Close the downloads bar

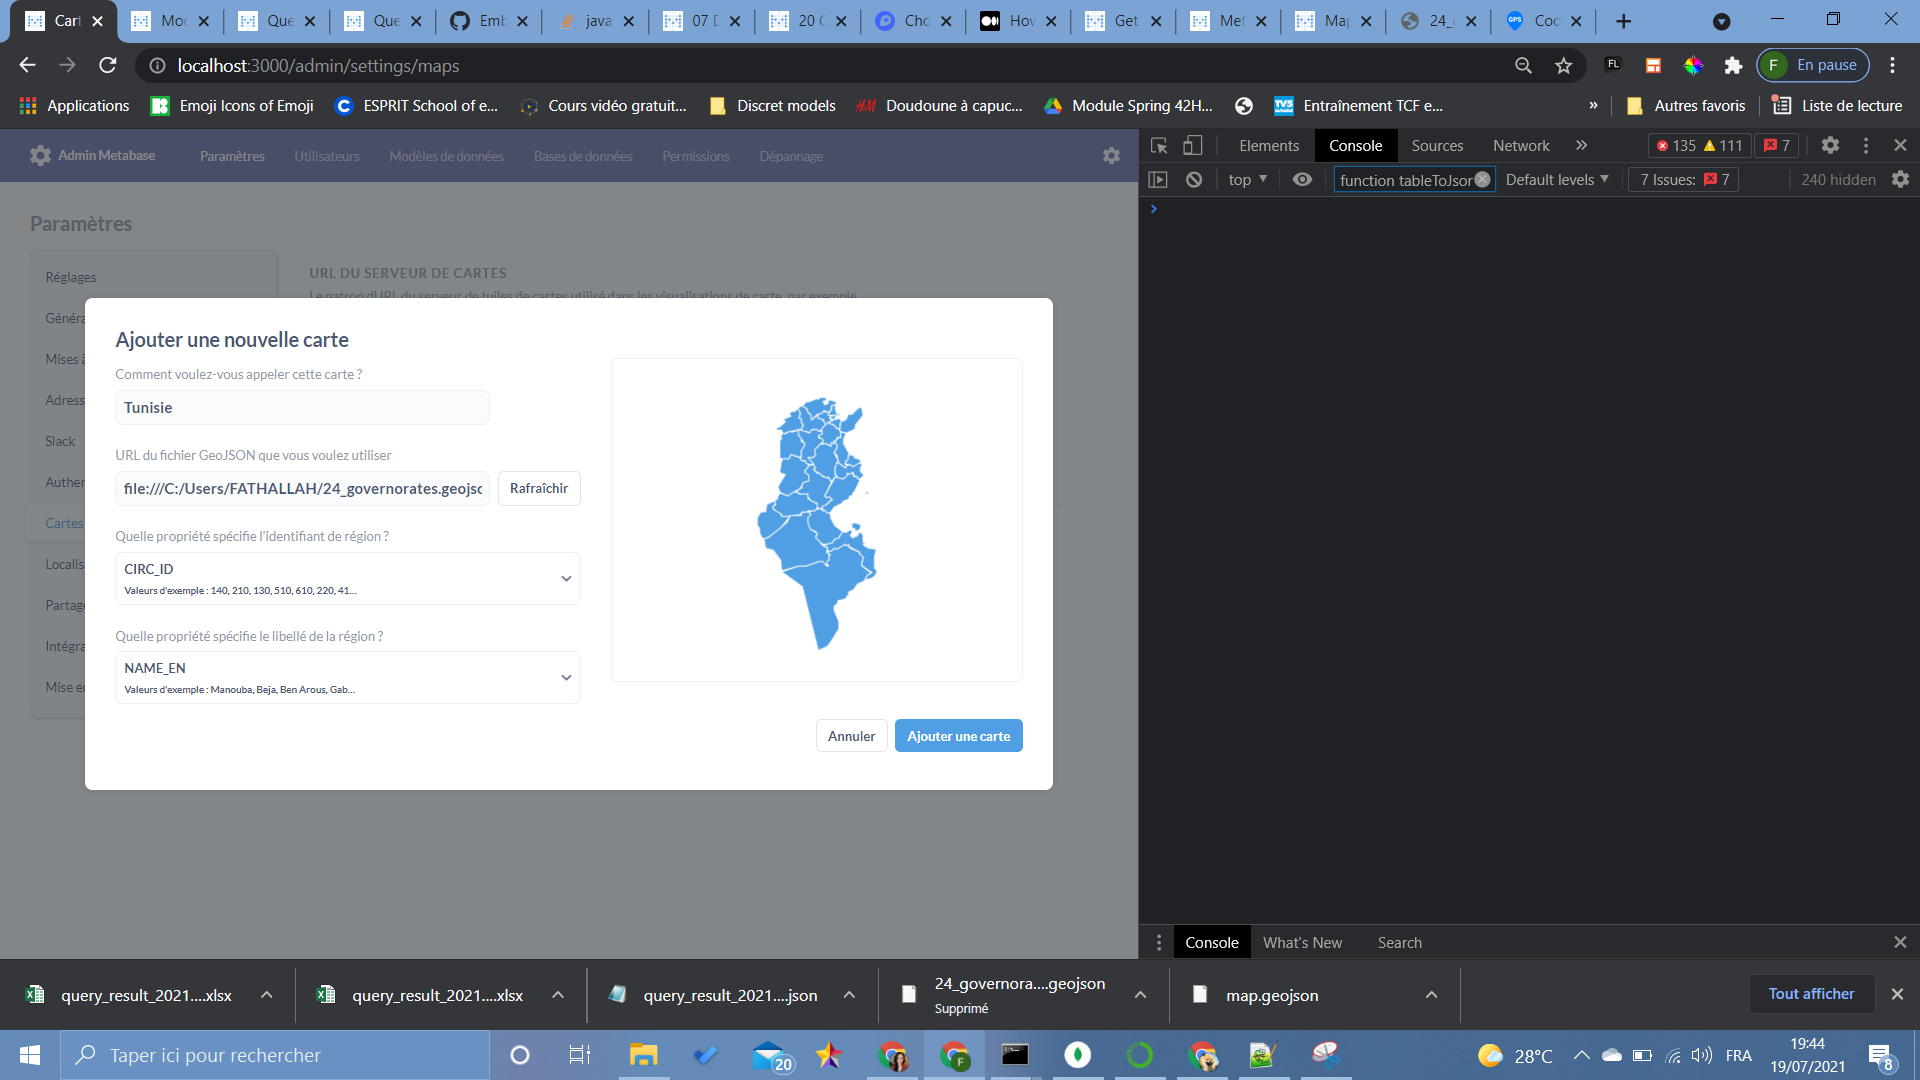(1897, 994)
